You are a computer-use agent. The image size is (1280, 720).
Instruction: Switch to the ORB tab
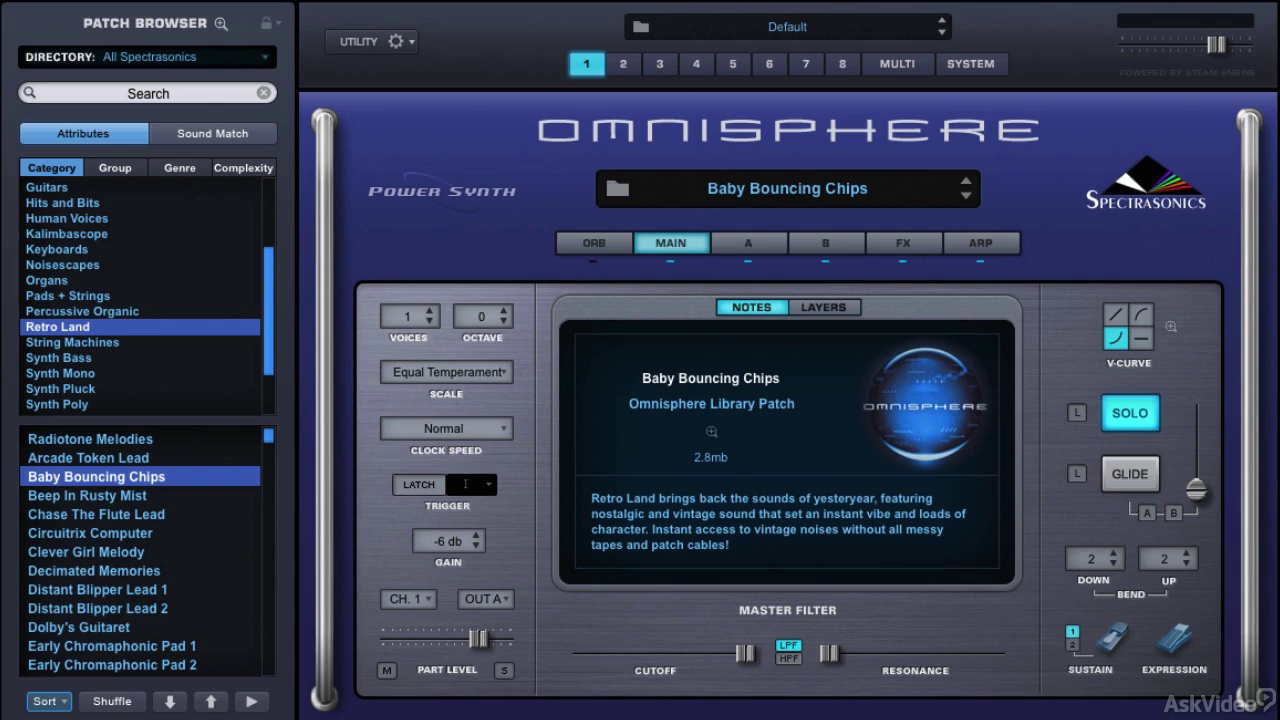tap(594, 243)
